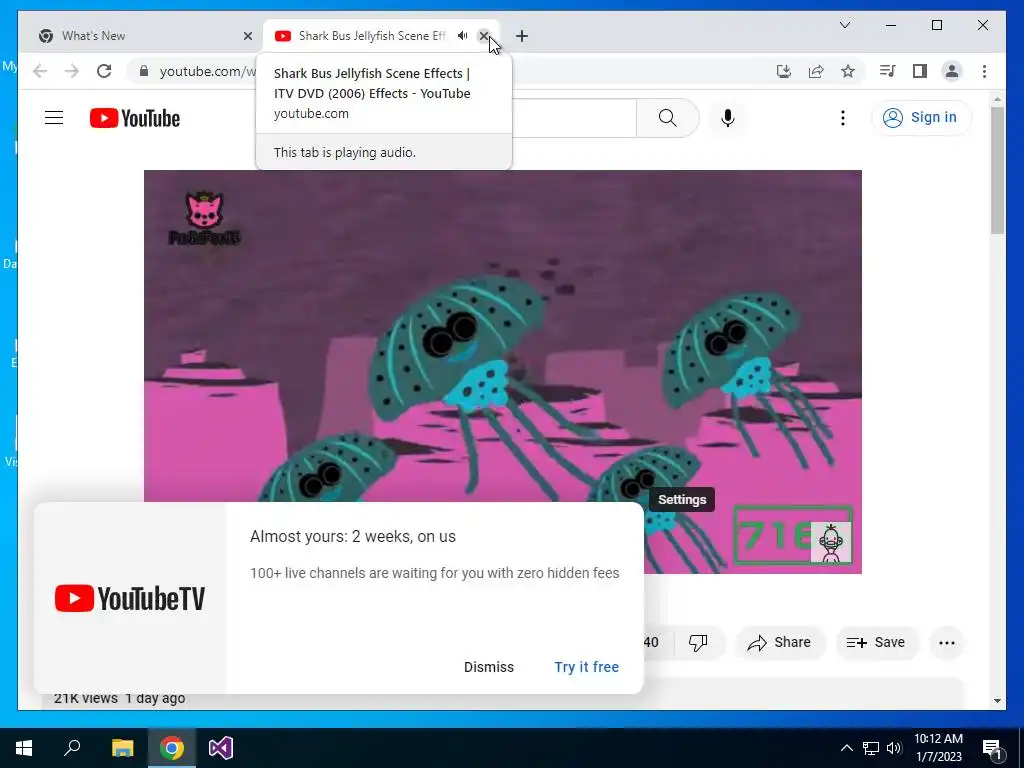1024x768 pixels.
Task: Open a new Chrome tab
Action: coord(521,36)
